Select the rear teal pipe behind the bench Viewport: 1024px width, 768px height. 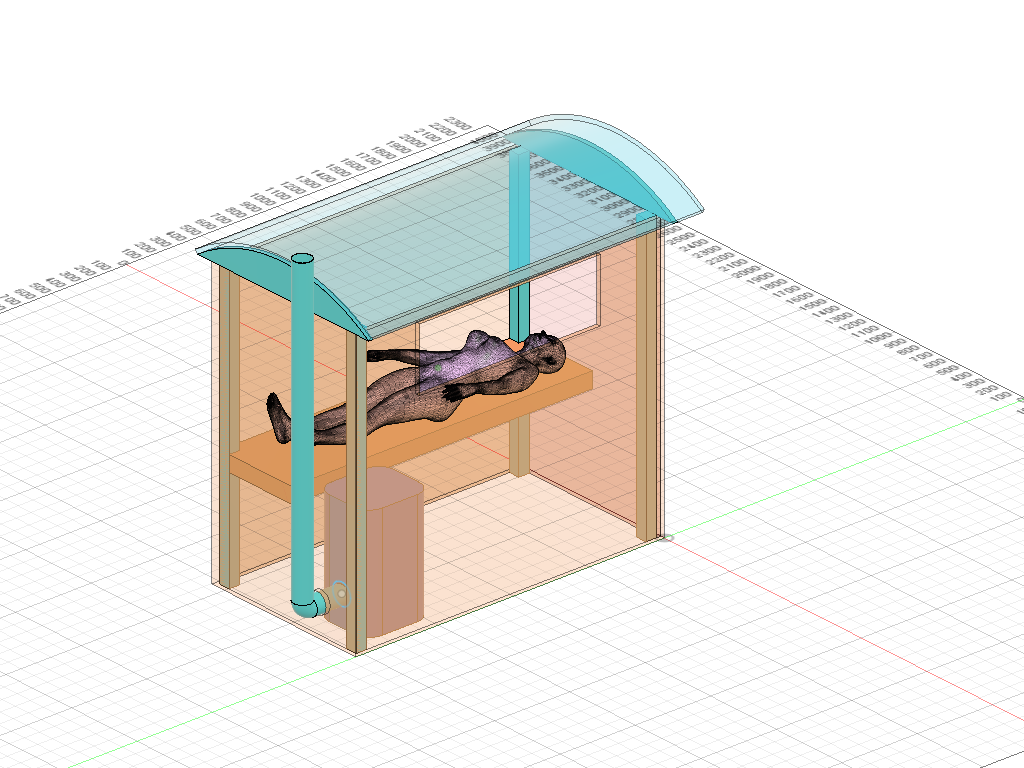point(518,245)
